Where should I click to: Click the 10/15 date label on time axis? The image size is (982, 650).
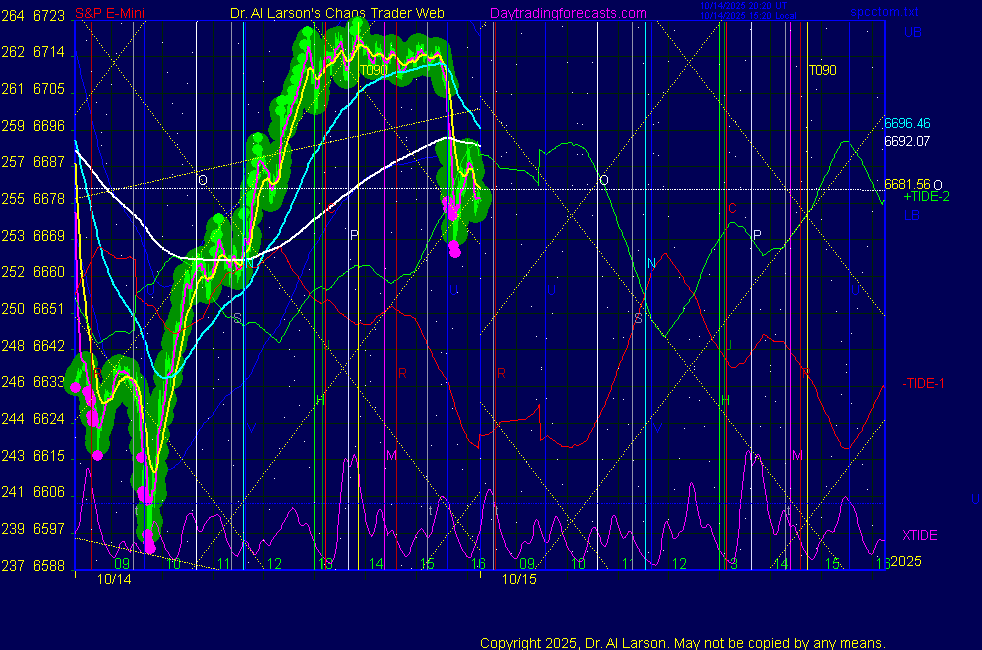click(519, 579)
